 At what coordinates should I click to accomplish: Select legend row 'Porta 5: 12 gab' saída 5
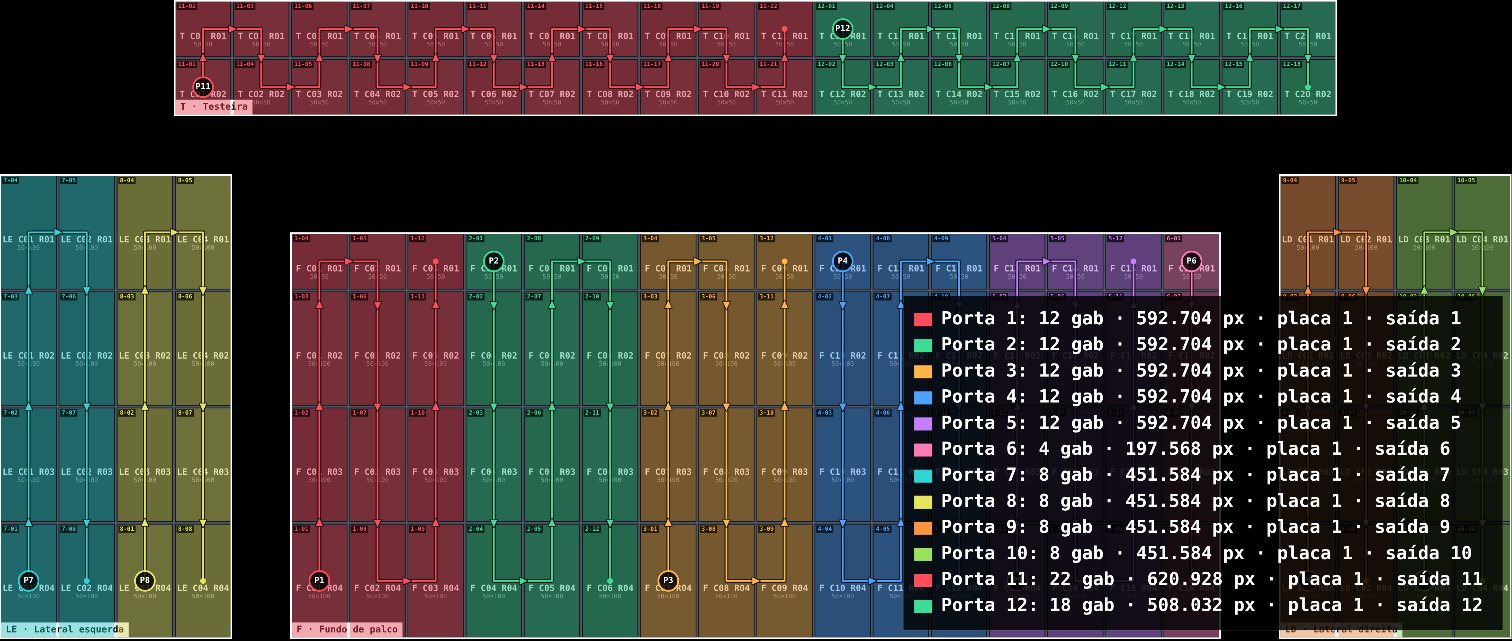(x=1188, y=423)
